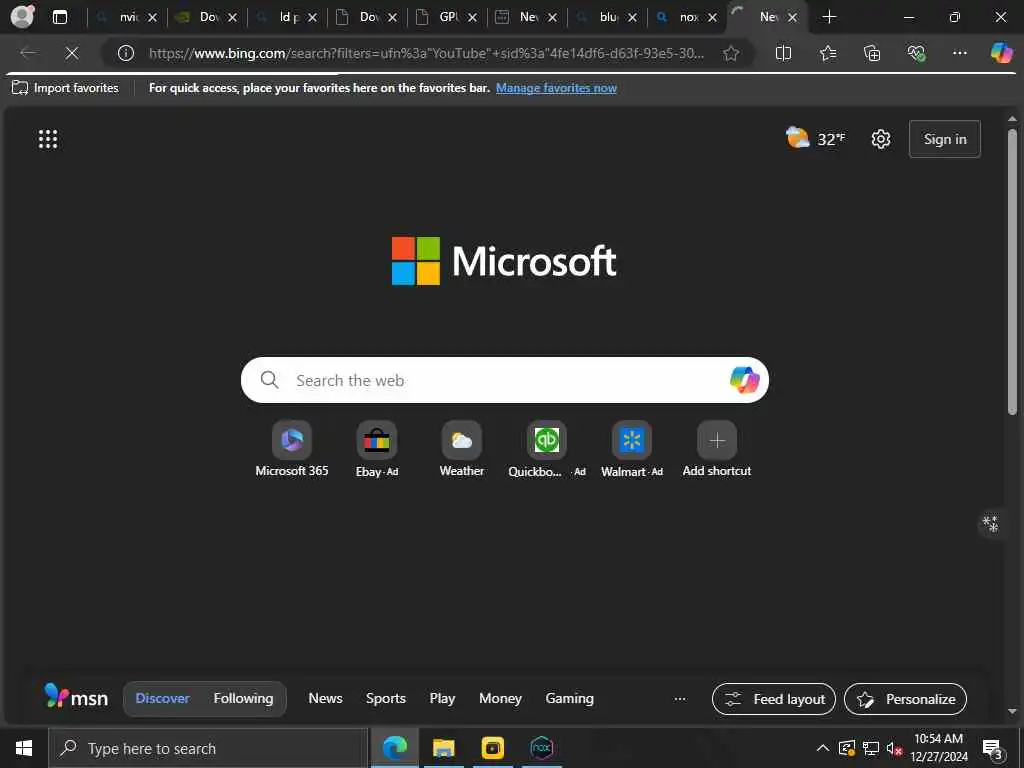
Task: Open split screen icon in toolbar
Action: 783,53
